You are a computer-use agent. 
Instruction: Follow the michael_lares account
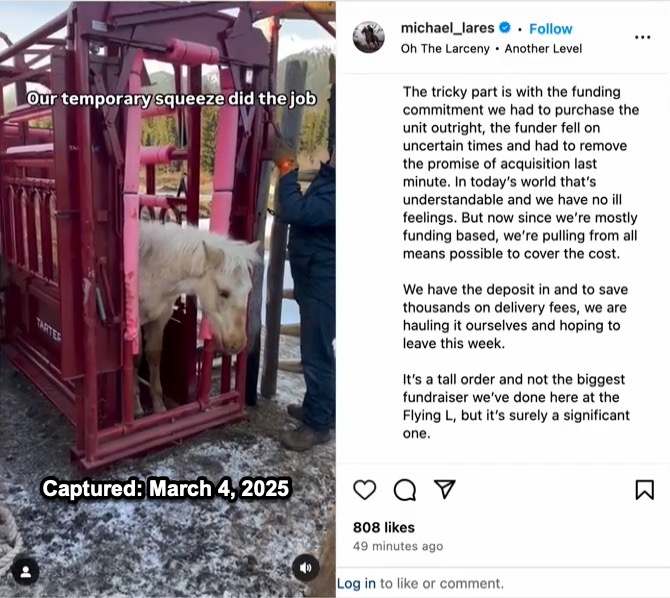(550, 29)
